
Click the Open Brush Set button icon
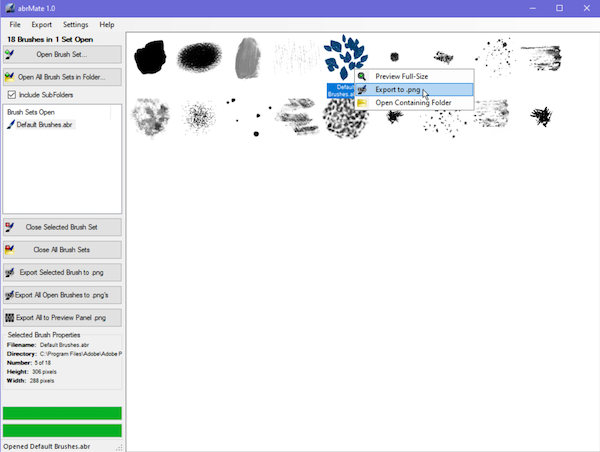tap(10, 54)
